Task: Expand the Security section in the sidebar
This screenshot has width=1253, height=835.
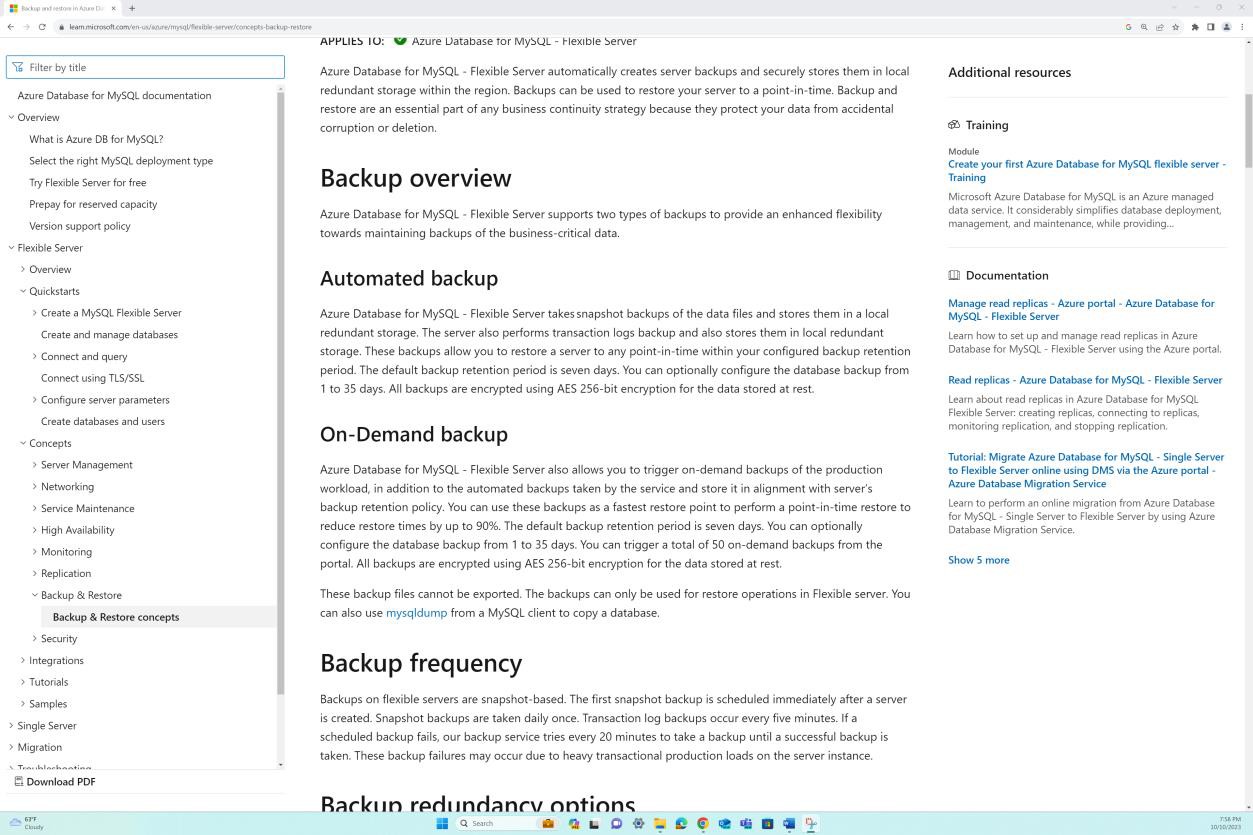Action: click(36, 638)
